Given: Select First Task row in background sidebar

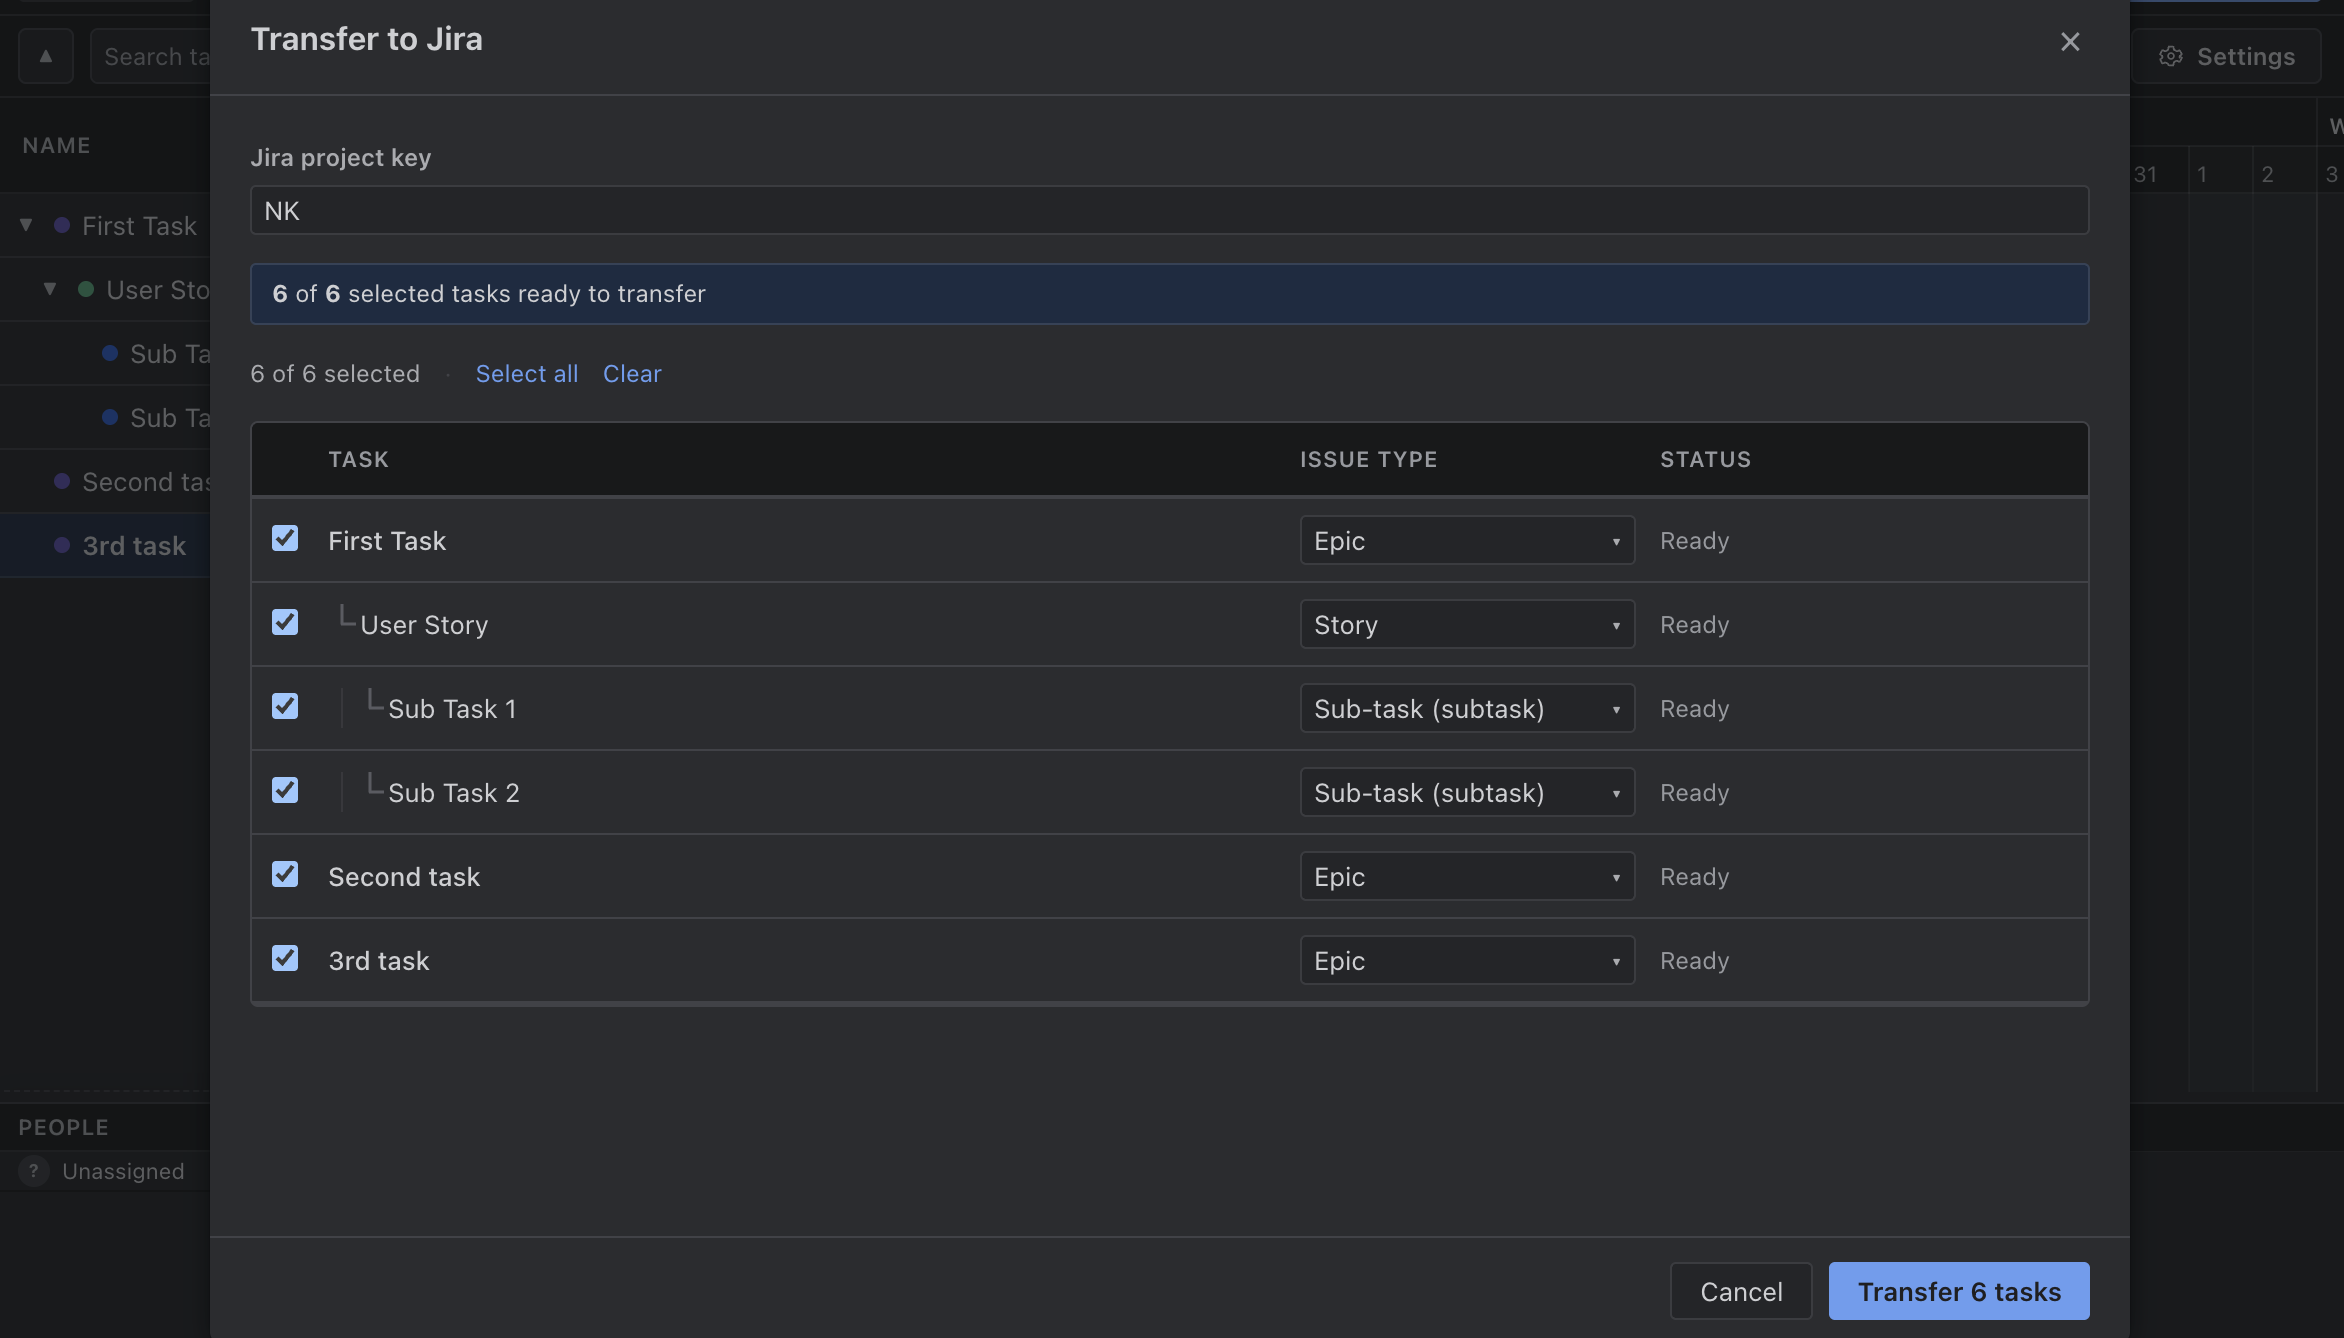Looking at the screenshot, I should (x=105, y=226).
